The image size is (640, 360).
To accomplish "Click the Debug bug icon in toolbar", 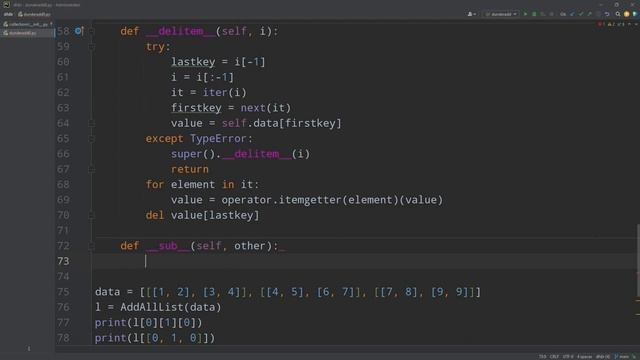I will (534, 14).
